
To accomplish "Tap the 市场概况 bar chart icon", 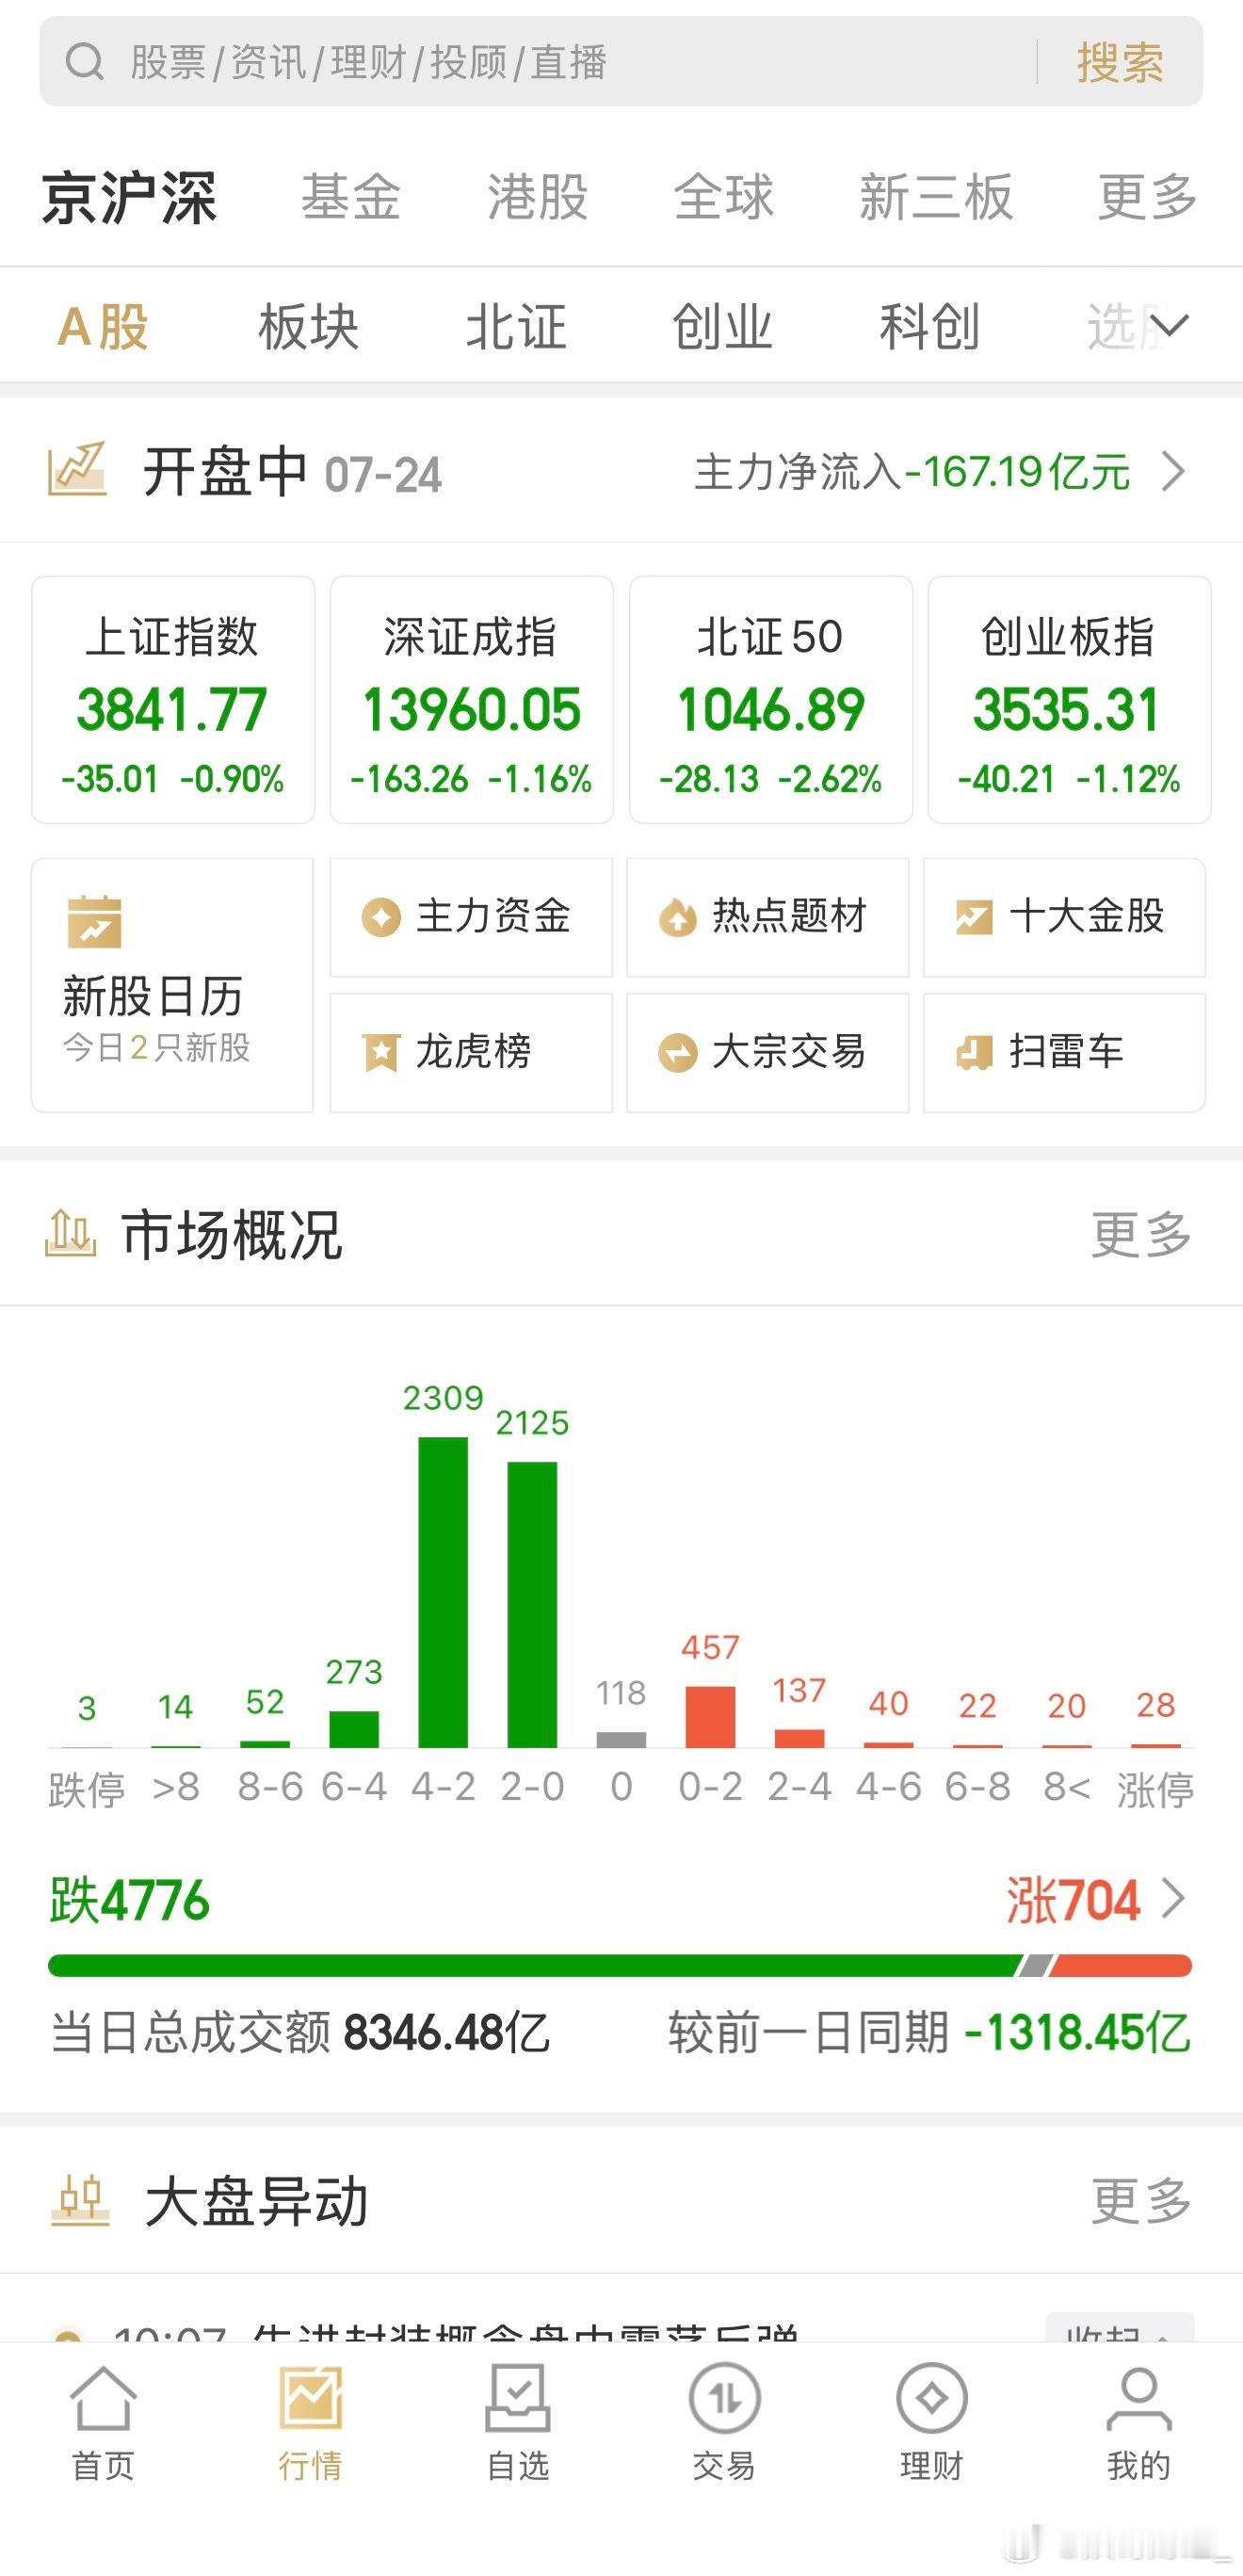I will (70, 1232).
